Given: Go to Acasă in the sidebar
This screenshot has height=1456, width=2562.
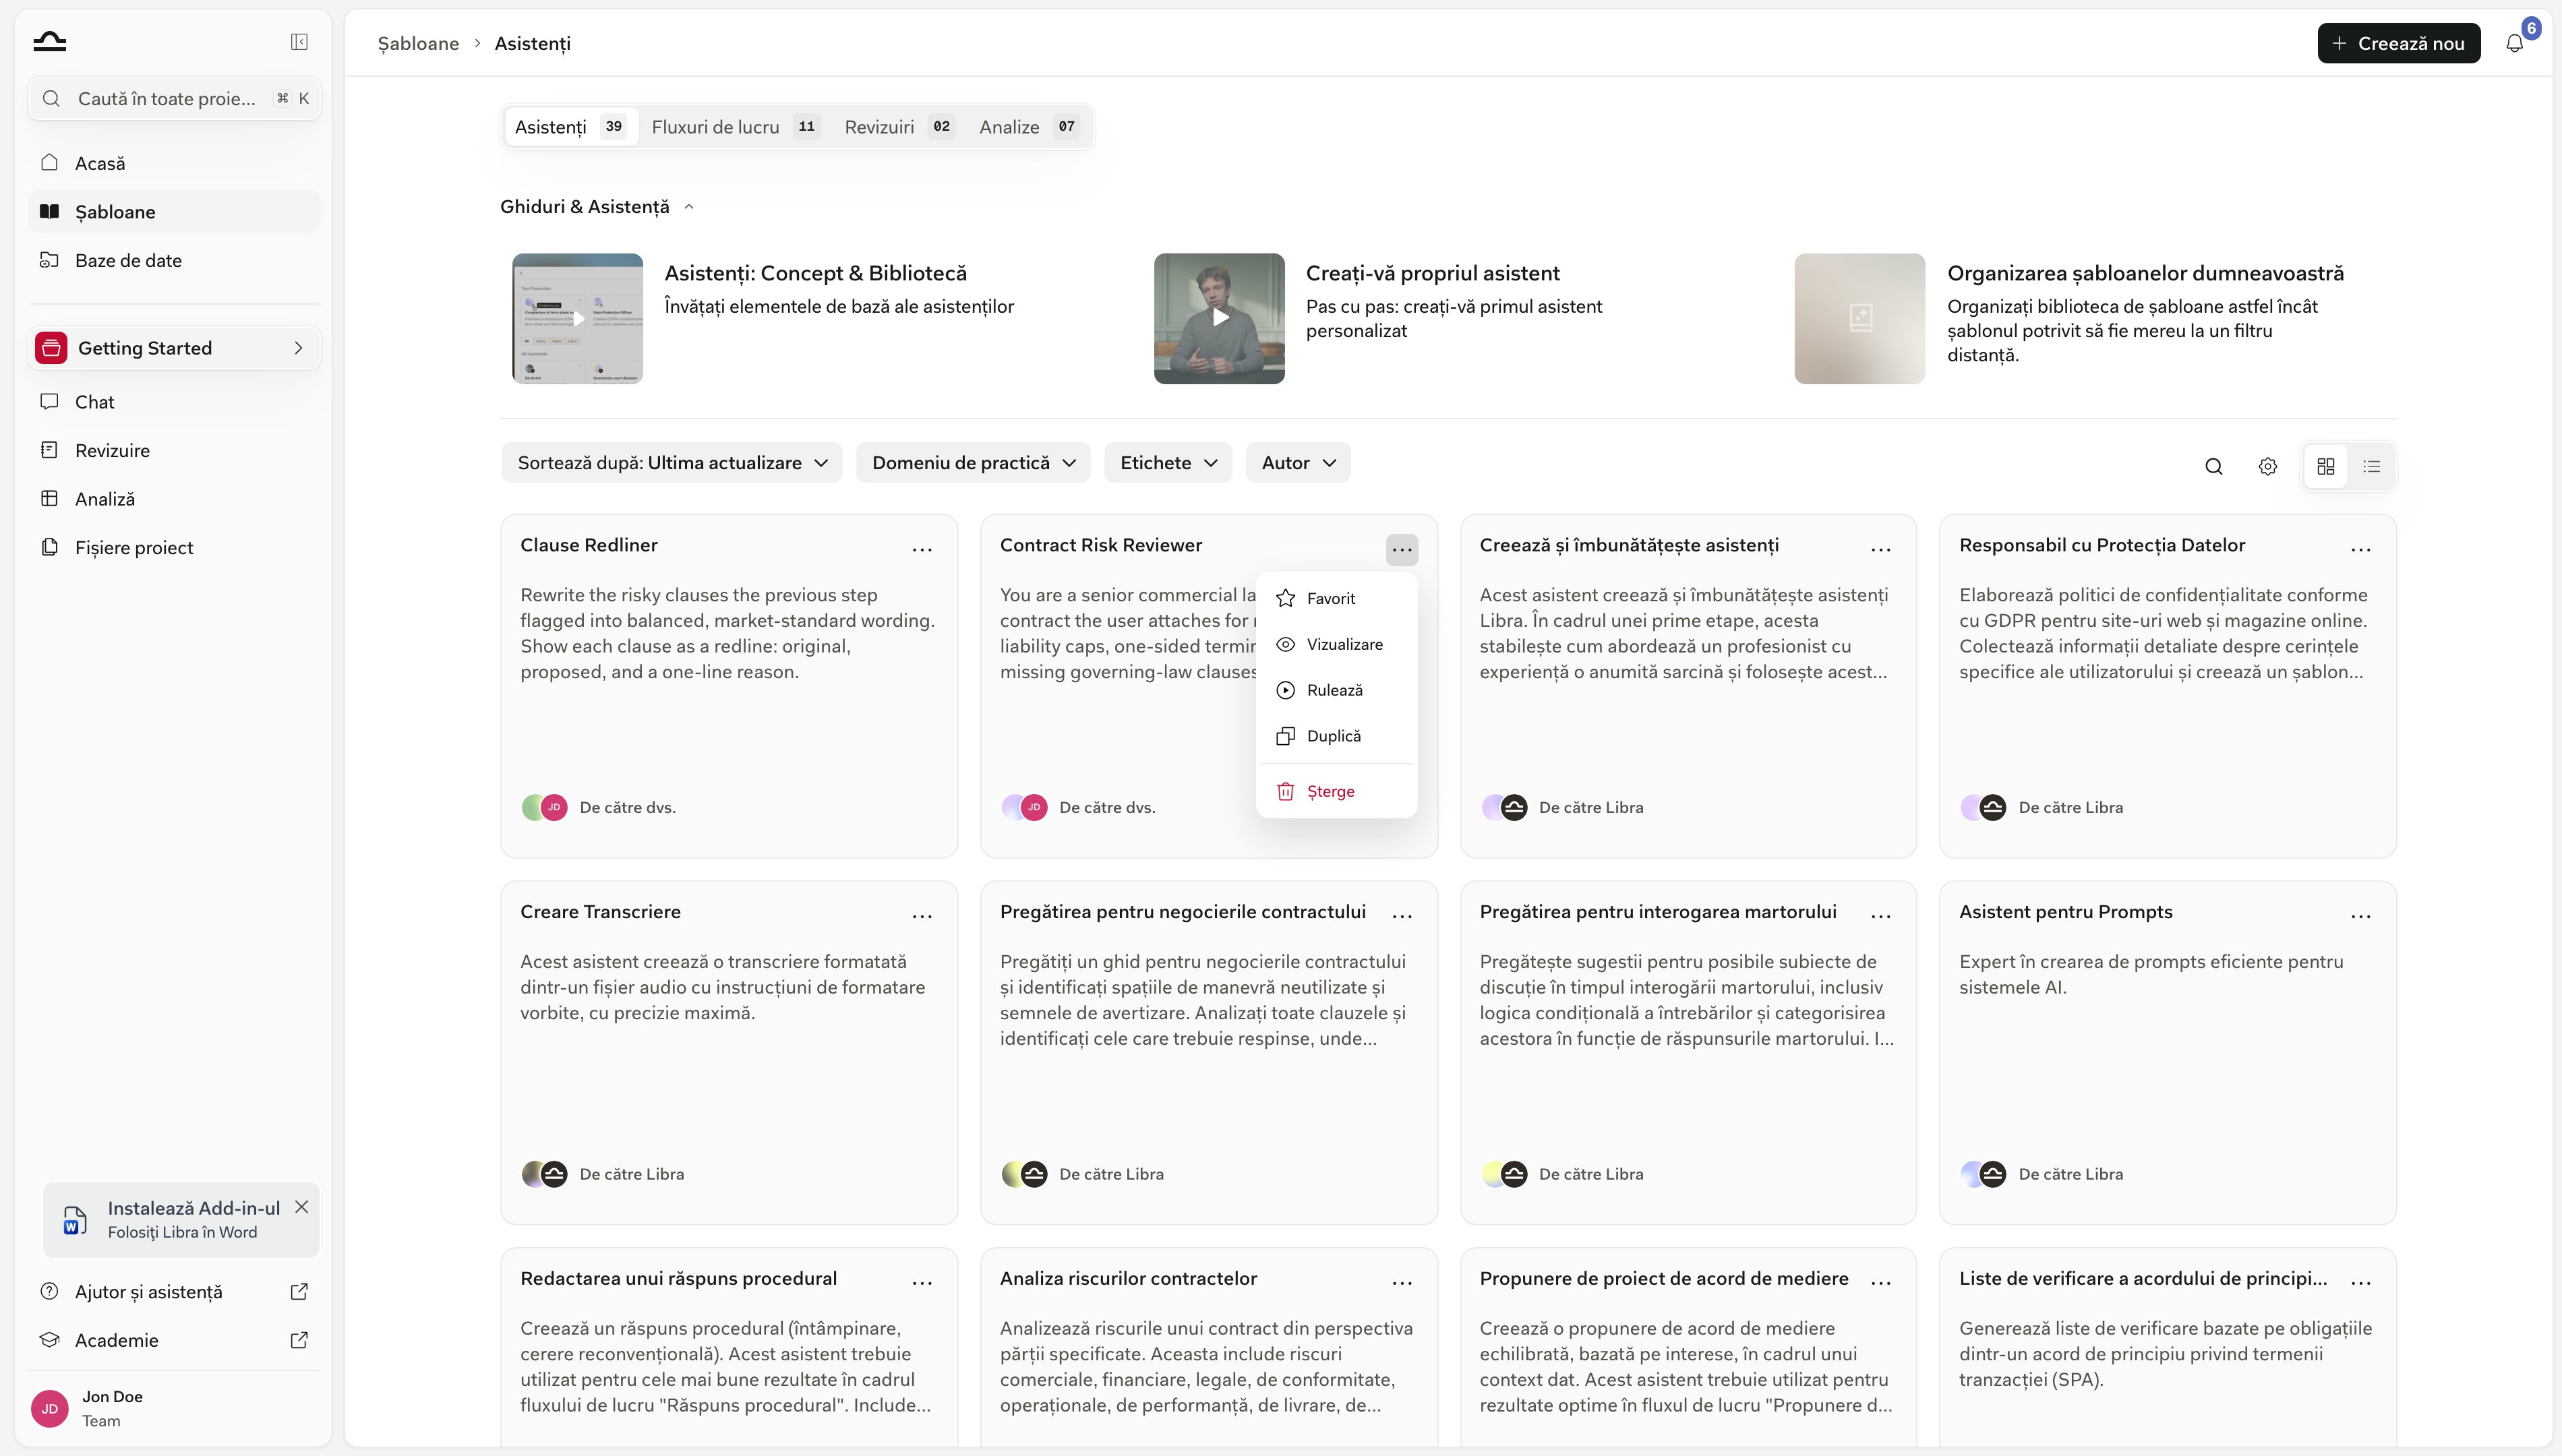Looking at the screenshot, I should point(174,163).
